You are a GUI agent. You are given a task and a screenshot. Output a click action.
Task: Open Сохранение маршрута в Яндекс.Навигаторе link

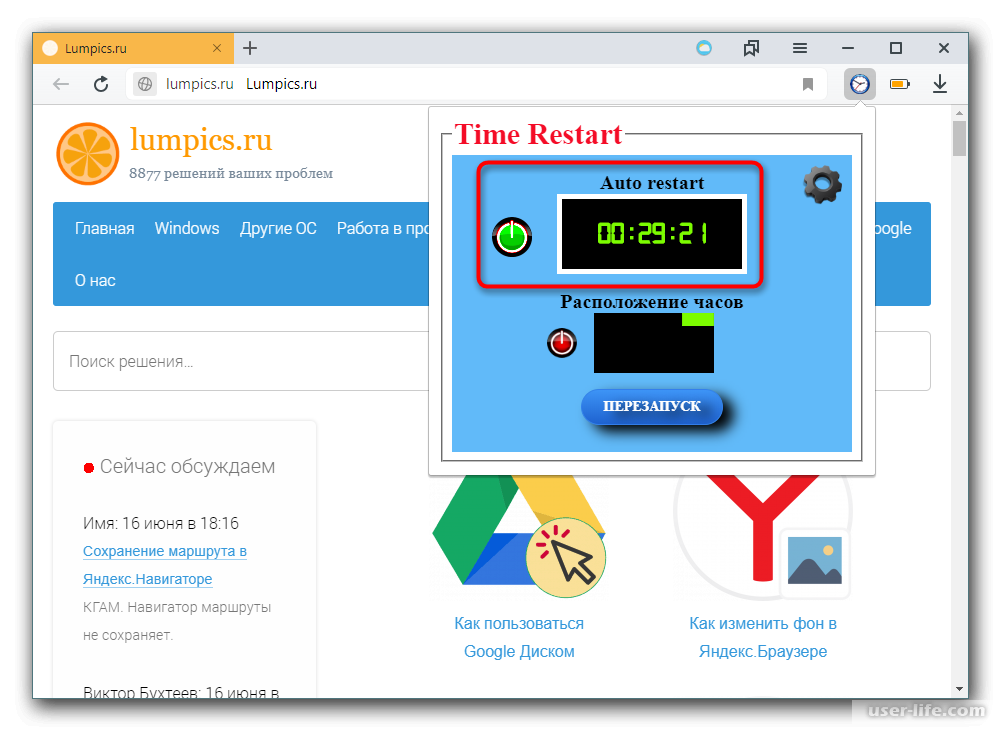coord(165,565)
